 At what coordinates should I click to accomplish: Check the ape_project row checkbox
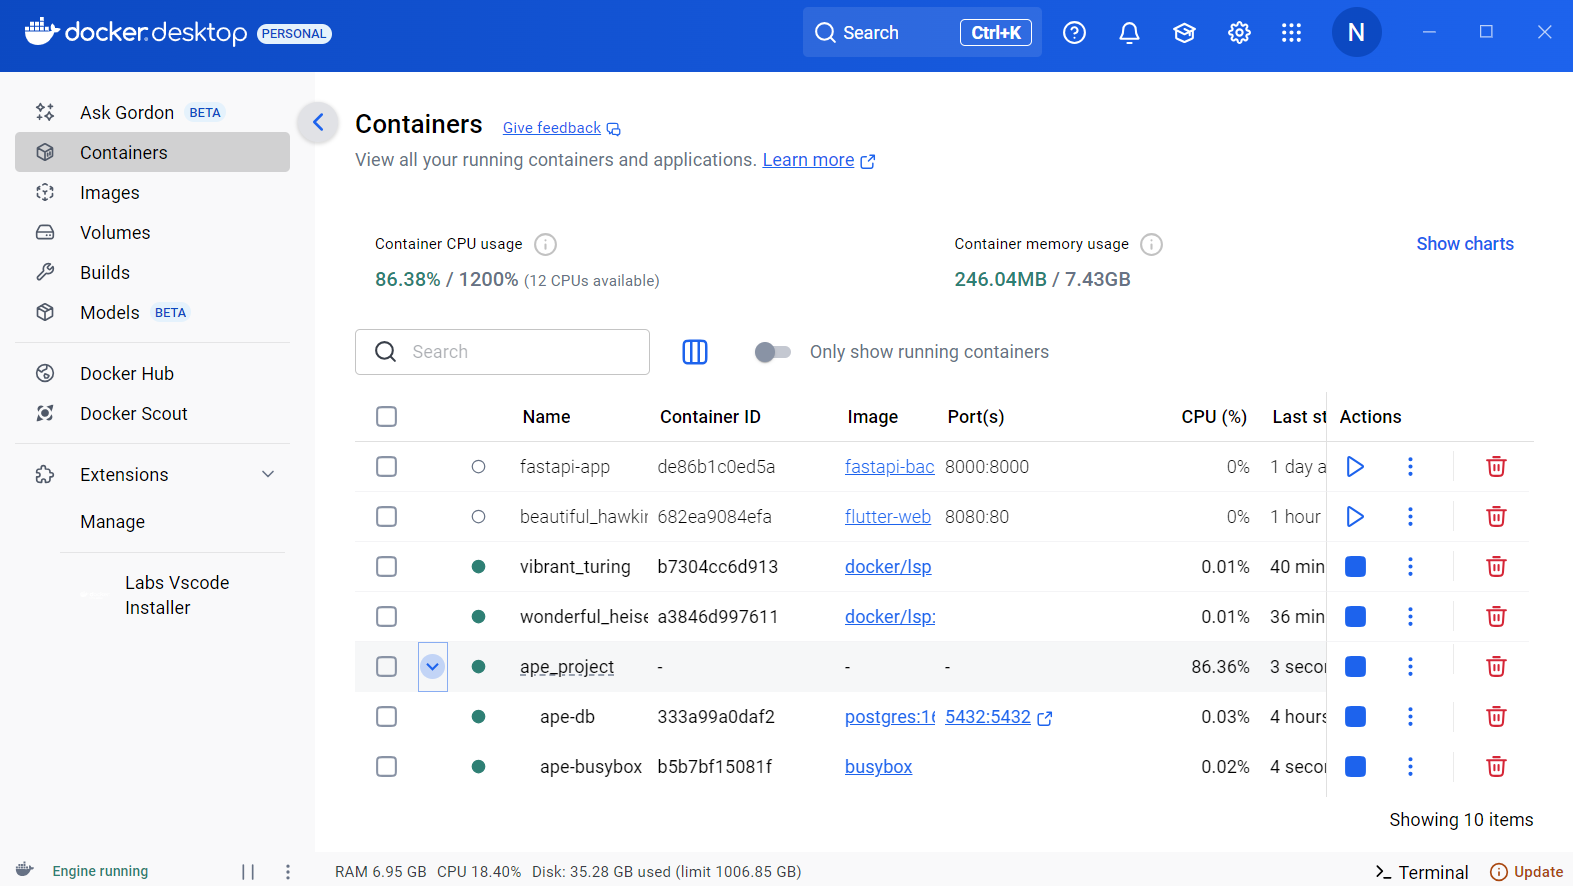coord(386,666)
